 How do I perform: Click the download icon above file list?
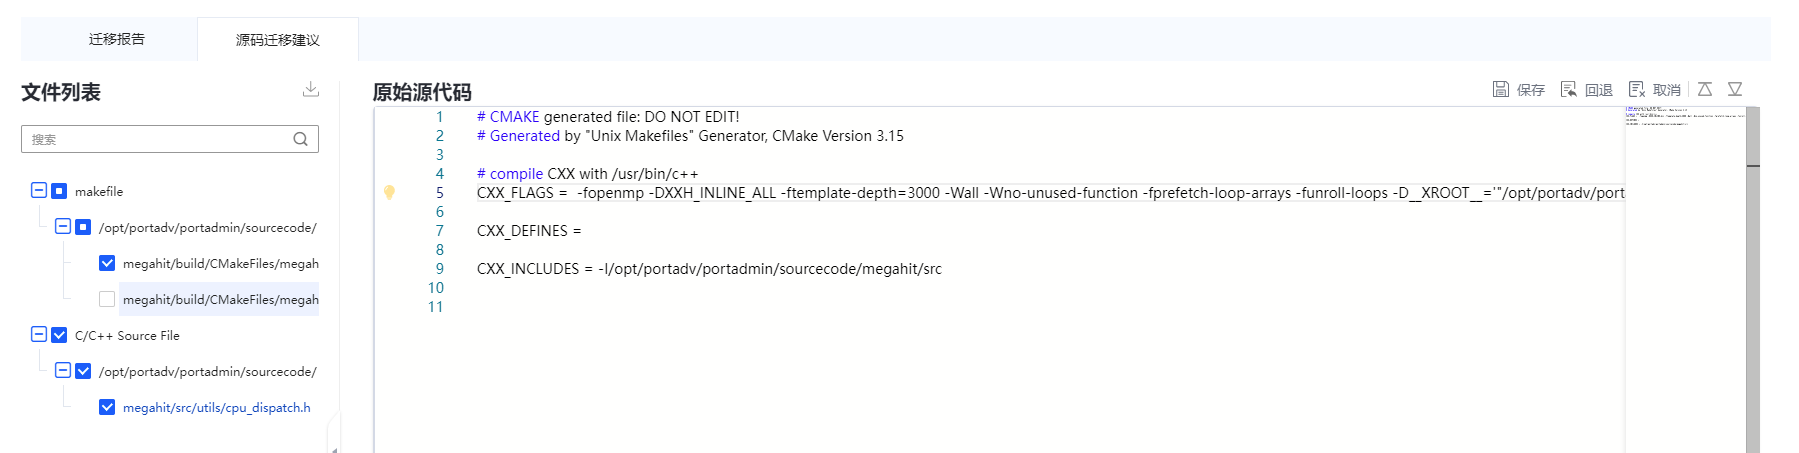311,89
